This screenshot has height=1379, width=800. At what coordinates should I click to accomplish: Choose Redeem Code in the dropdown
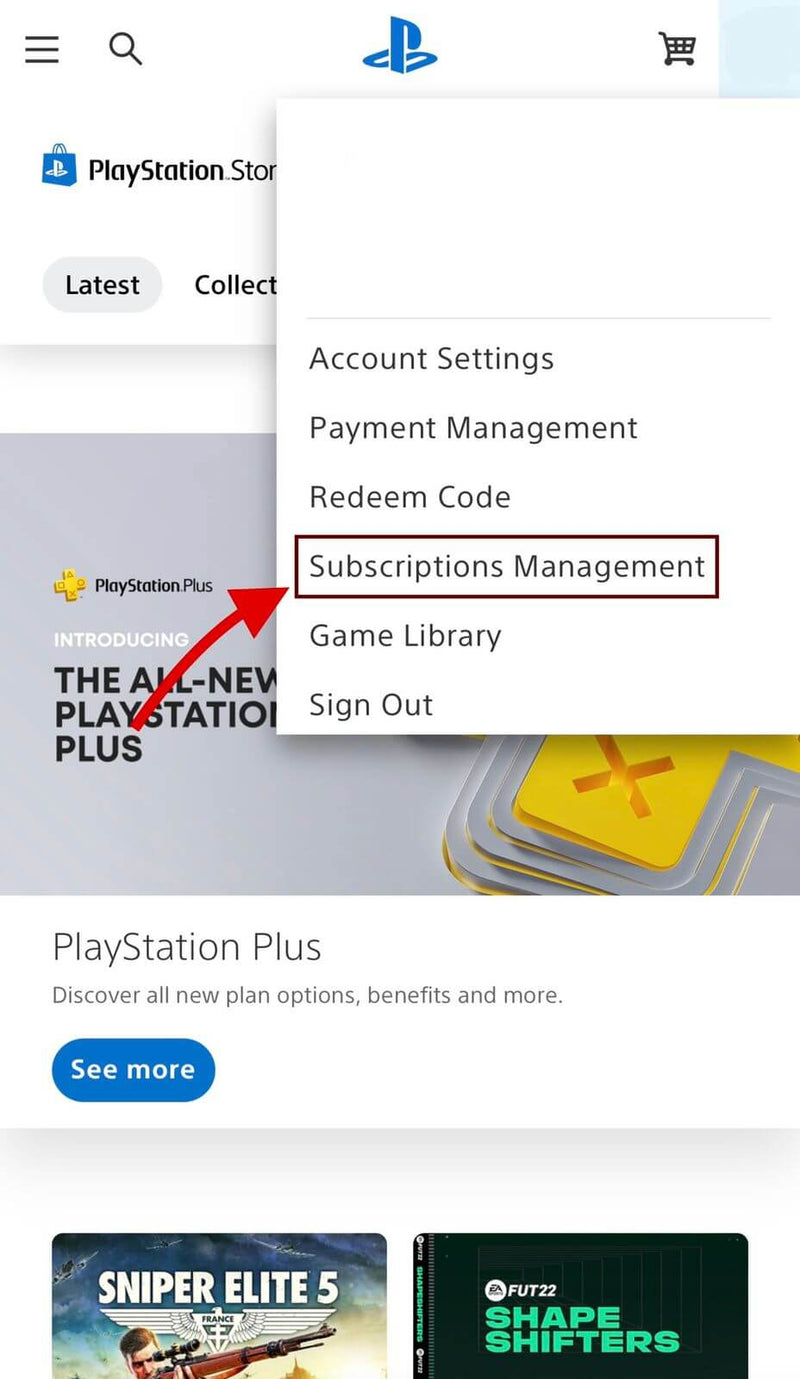[410, 497]
